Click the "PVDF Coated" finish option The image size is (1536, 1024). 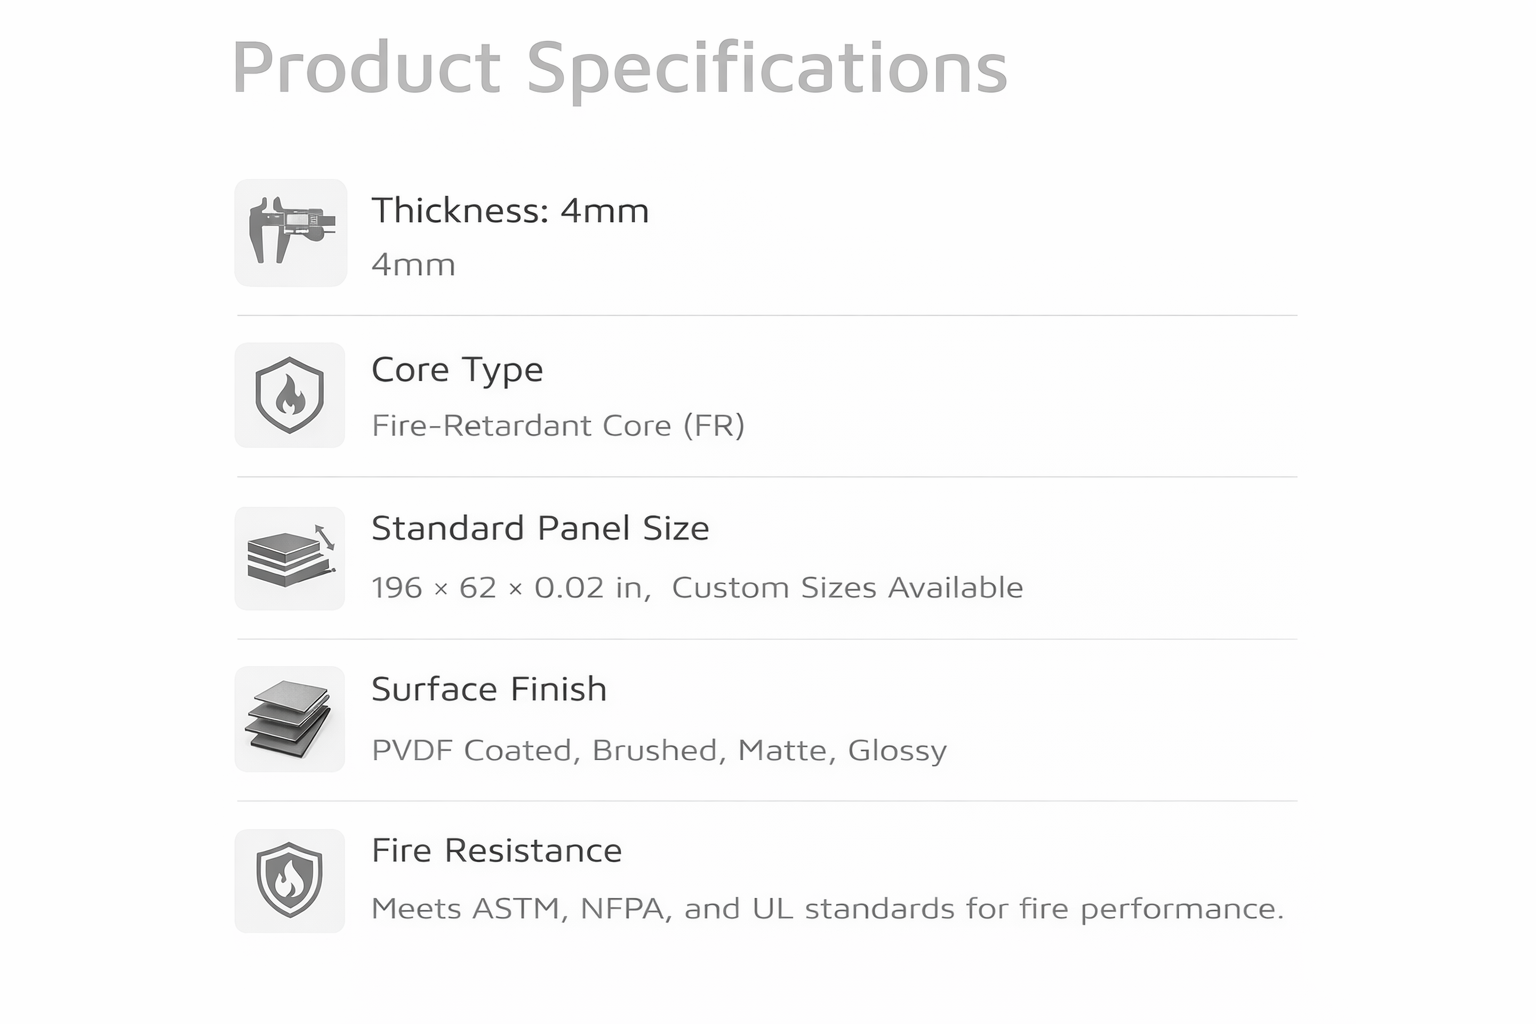(474, 751)
